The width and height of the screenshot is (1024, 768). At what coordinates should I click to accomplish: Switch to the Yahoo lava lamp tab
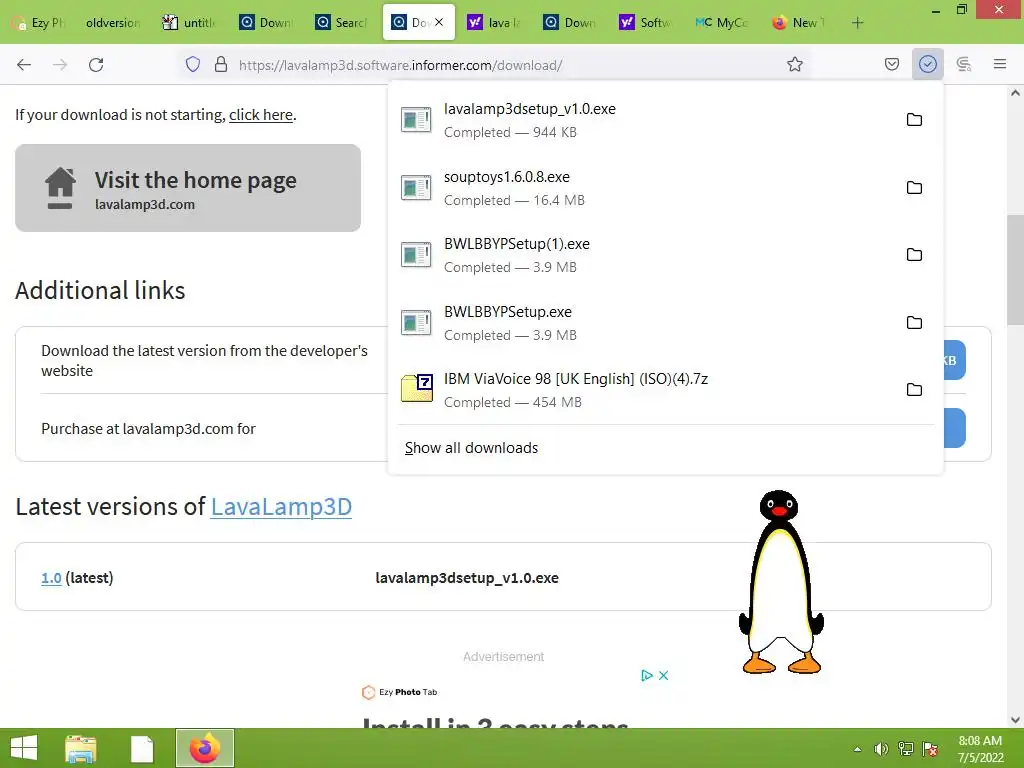pos(495,23)
